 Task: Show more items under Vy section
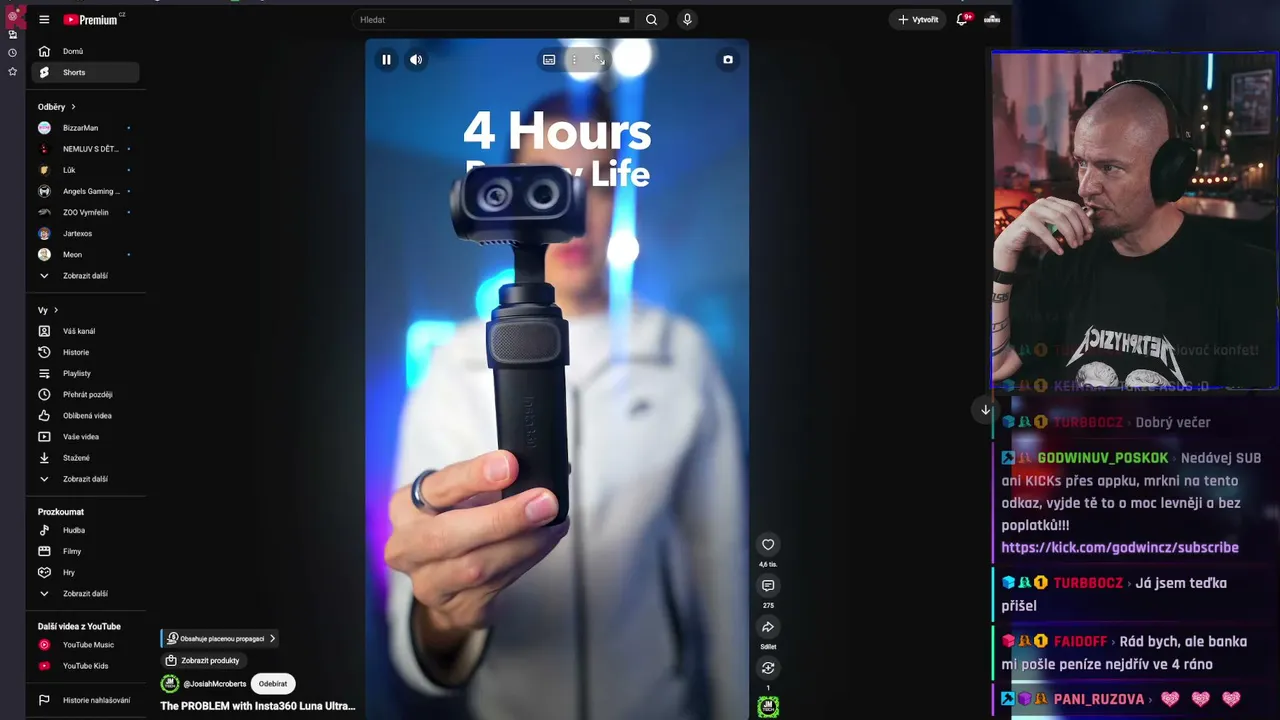pos(85,479)
